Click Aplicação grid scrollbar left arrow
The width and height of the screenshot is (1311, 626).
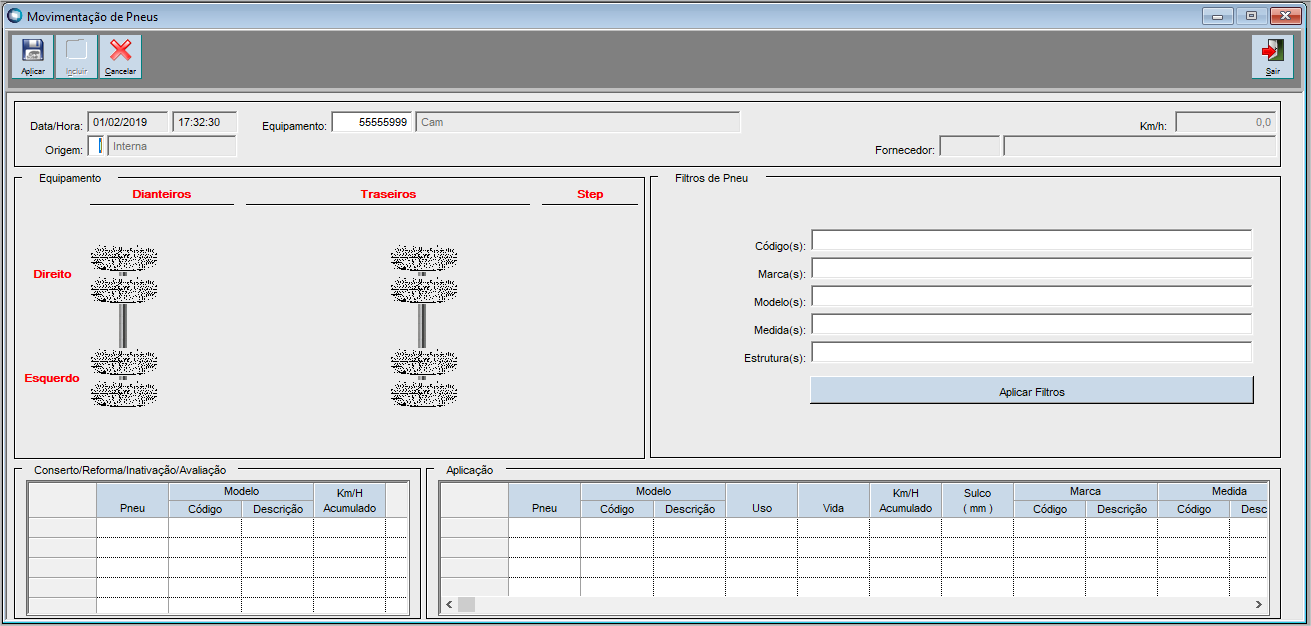pos(450,605)
